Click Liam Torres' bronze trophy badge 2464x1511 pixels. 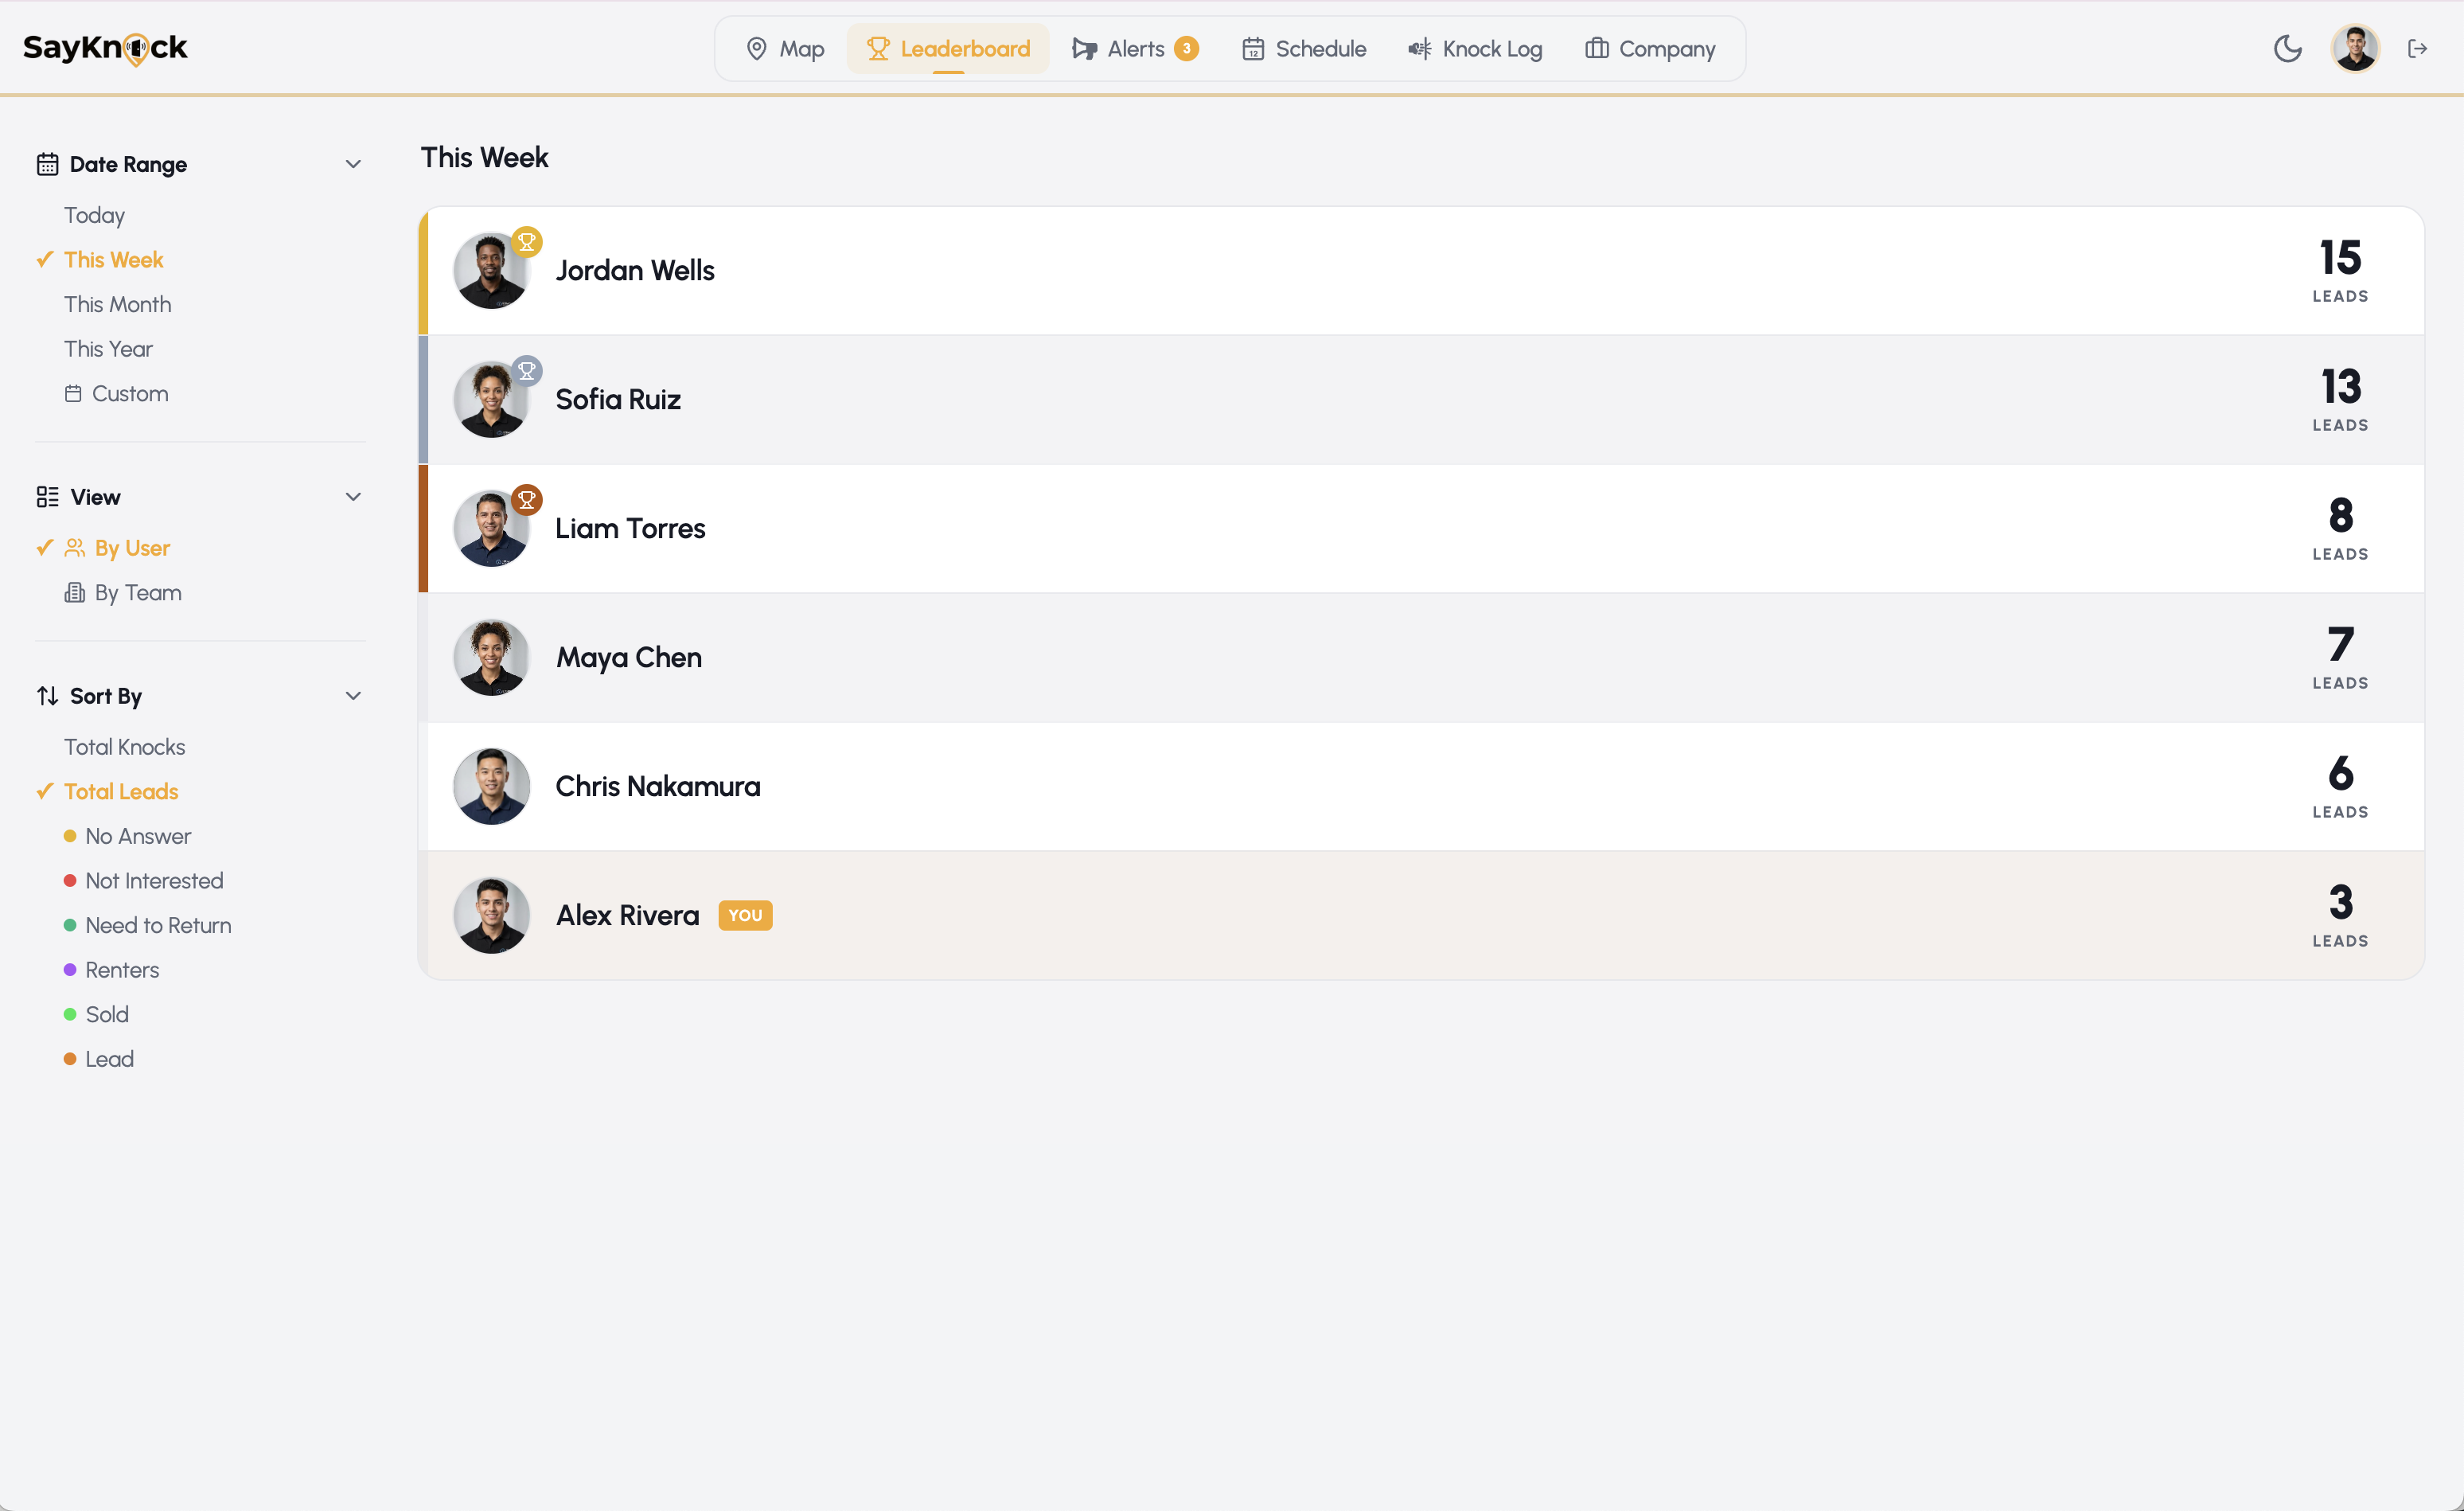click(x=527, y=500)
